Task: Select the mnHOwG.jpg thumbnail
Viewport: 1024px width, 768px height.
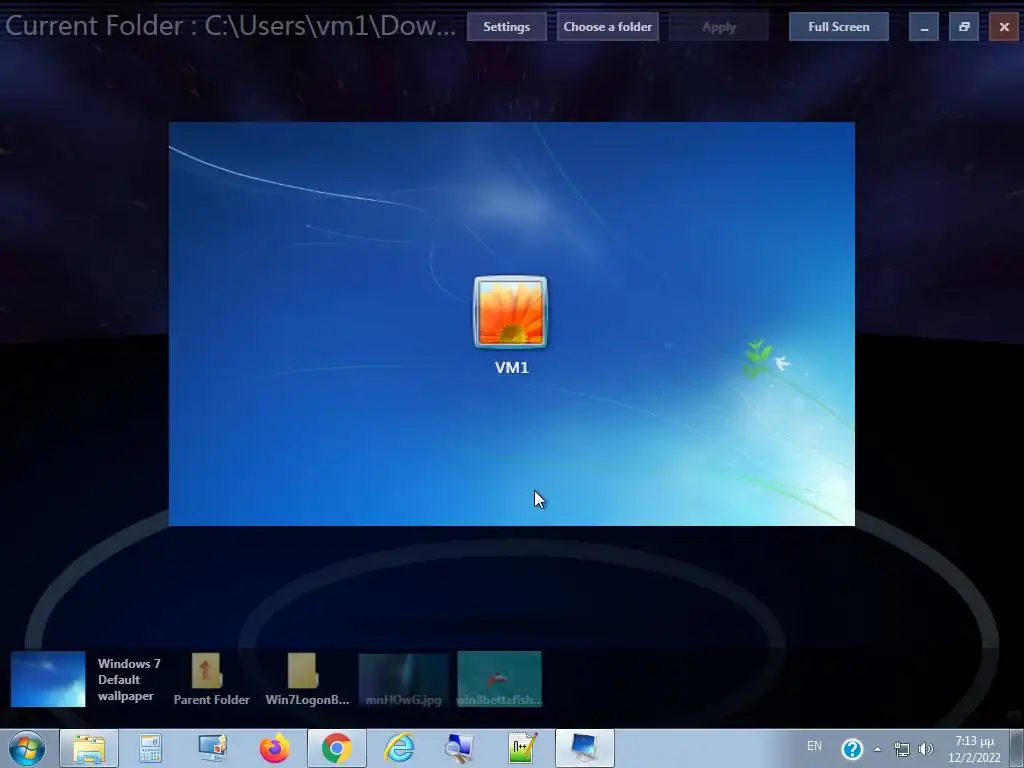Action: pyautogui.click(x=404, y=679)
